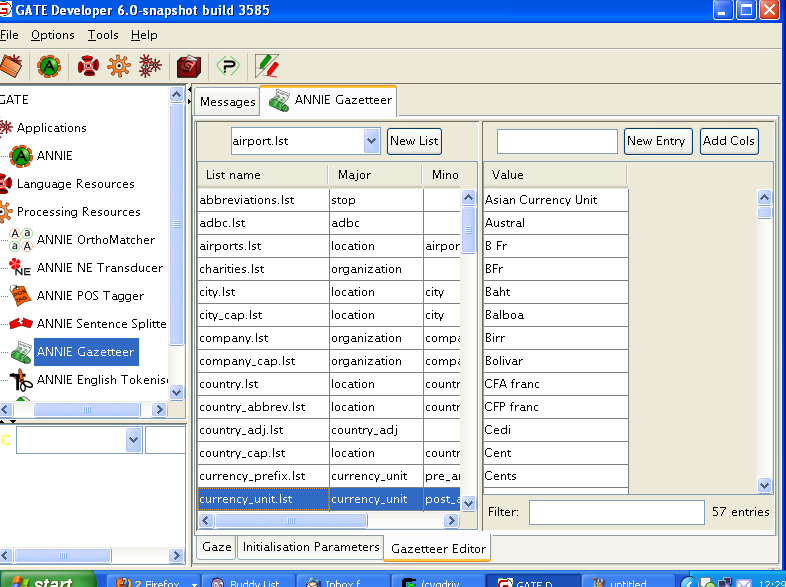Image resolution: width=786 pixels, height=587 pixels.
Task: Select the ANNIE Gazetteer tree item
Action: pyautogui.click(x=86, y=352)
